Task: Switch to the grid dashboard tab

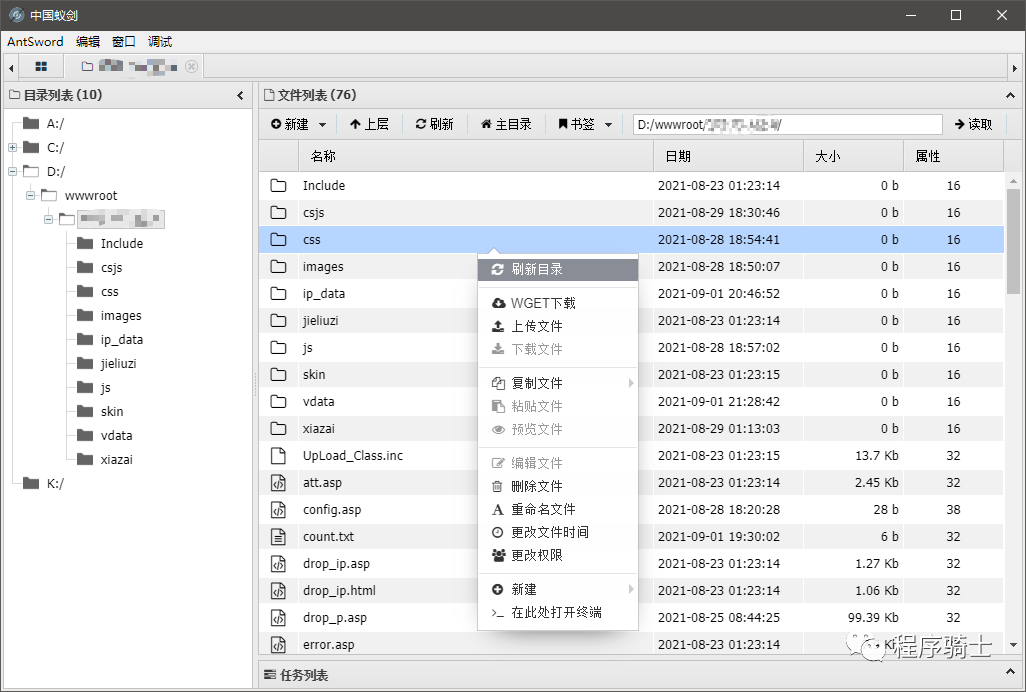Action: click(x=40, y=65)
